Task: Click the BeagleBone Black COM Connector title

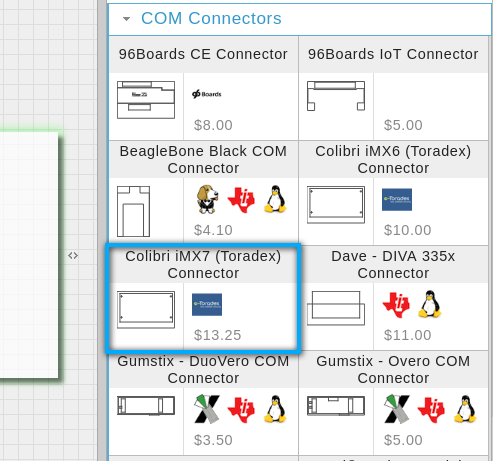Action: point(203,159)
